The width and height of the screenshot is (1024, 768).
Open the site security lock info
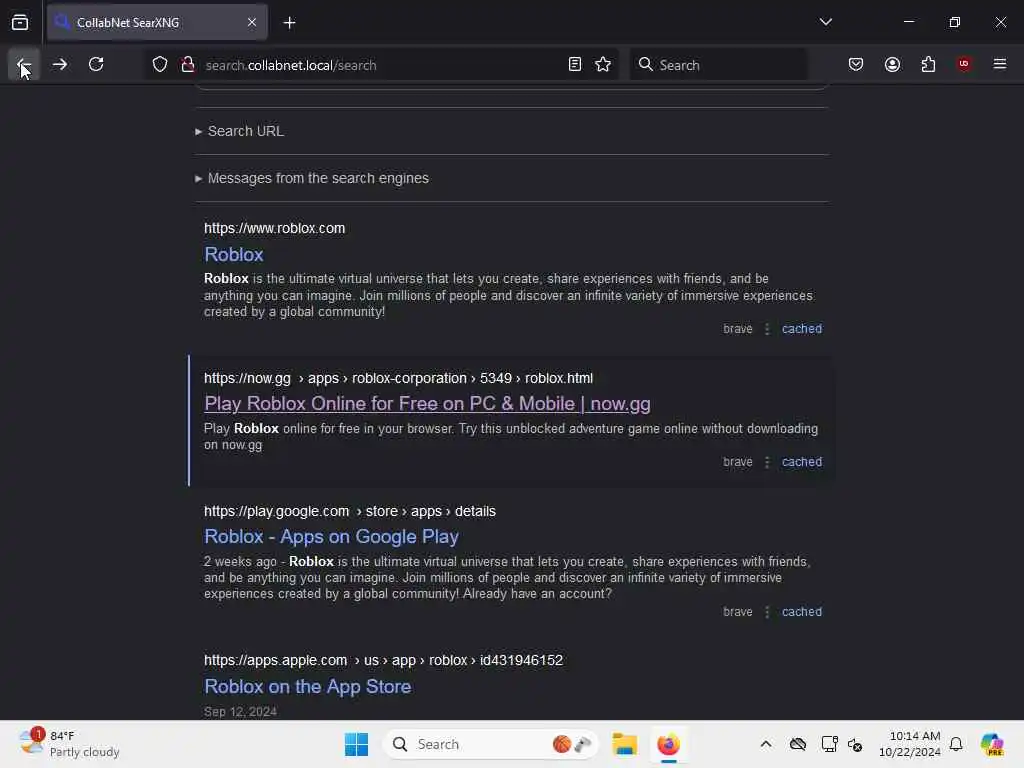pyautogui.click(x=187, y=65)
